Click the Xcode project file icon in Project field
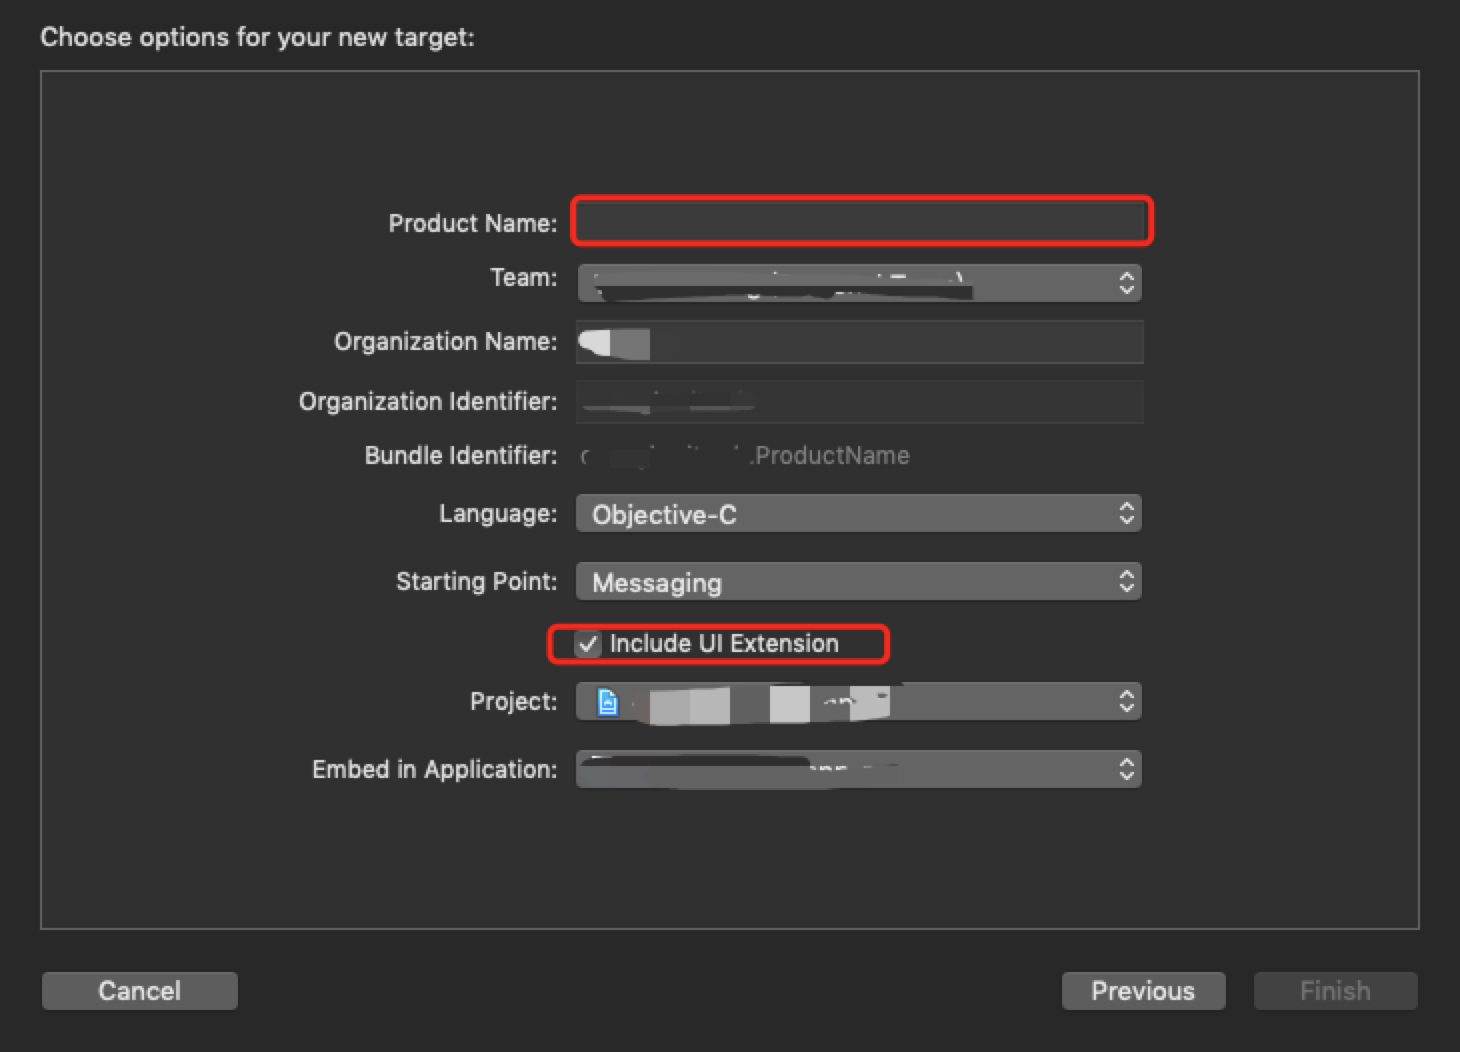The width and height of the screenshot is (1460, 1052). tap(607, 703)
